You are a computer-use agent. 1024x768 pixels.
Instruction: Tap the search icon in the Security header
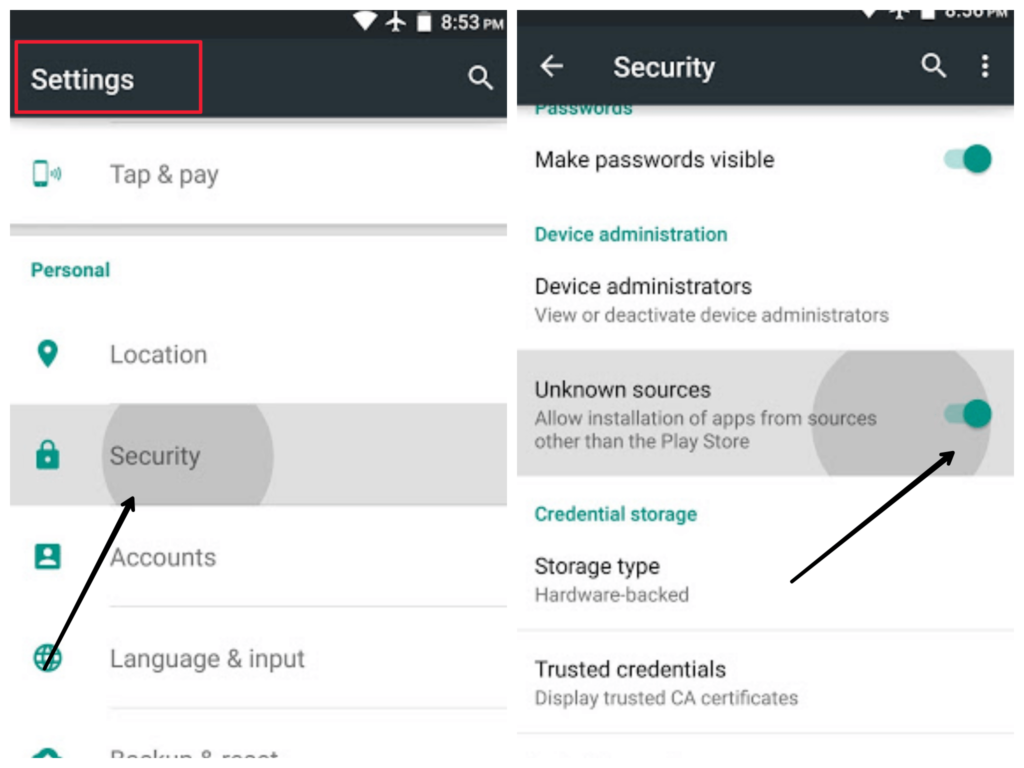(x=933, y=65)
